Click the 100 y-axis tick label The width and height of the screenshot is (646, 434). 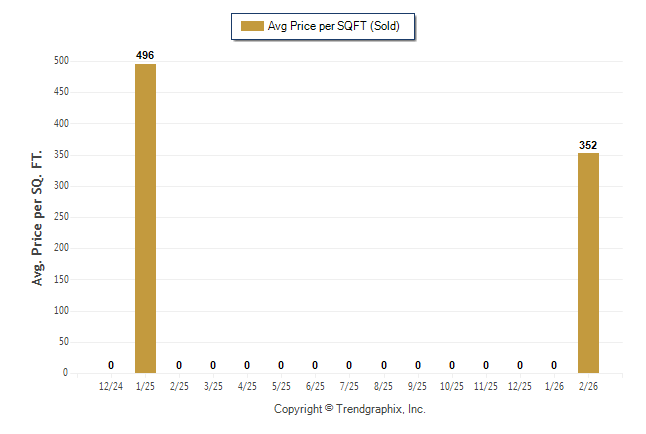click(x=62, y=311)
